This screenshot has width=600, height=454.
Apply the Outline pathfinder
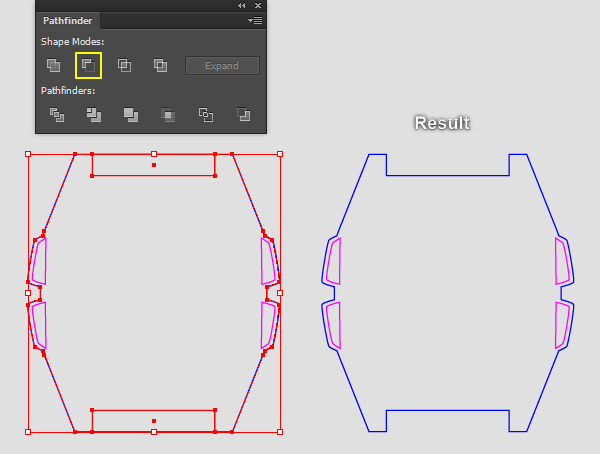[x=205, y=115]
